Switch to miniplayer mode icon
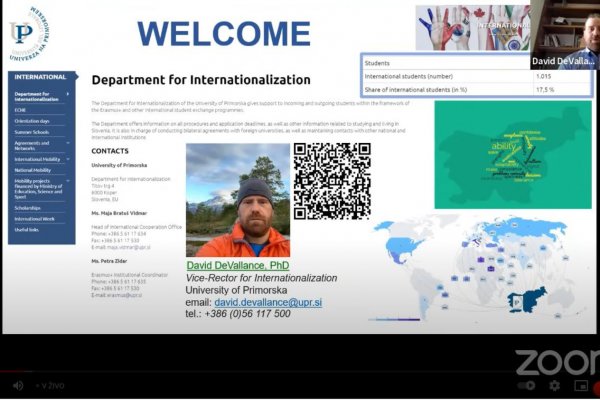The width and height of the screenshot is (600, 400). point(581,385)
